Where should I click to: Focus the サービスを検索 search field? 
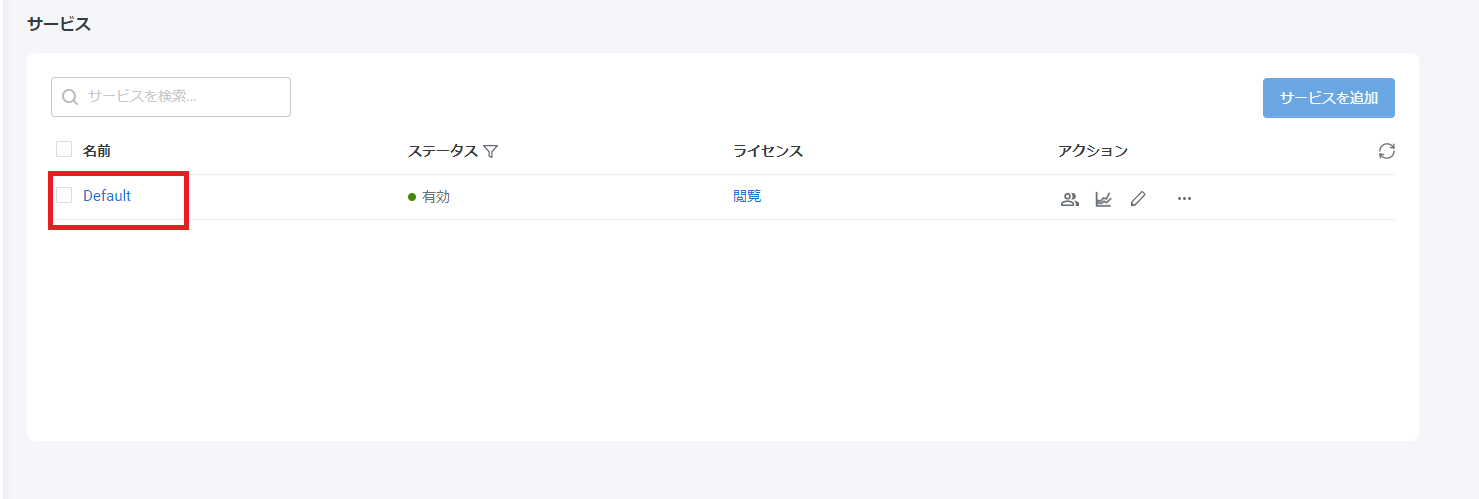180,97
